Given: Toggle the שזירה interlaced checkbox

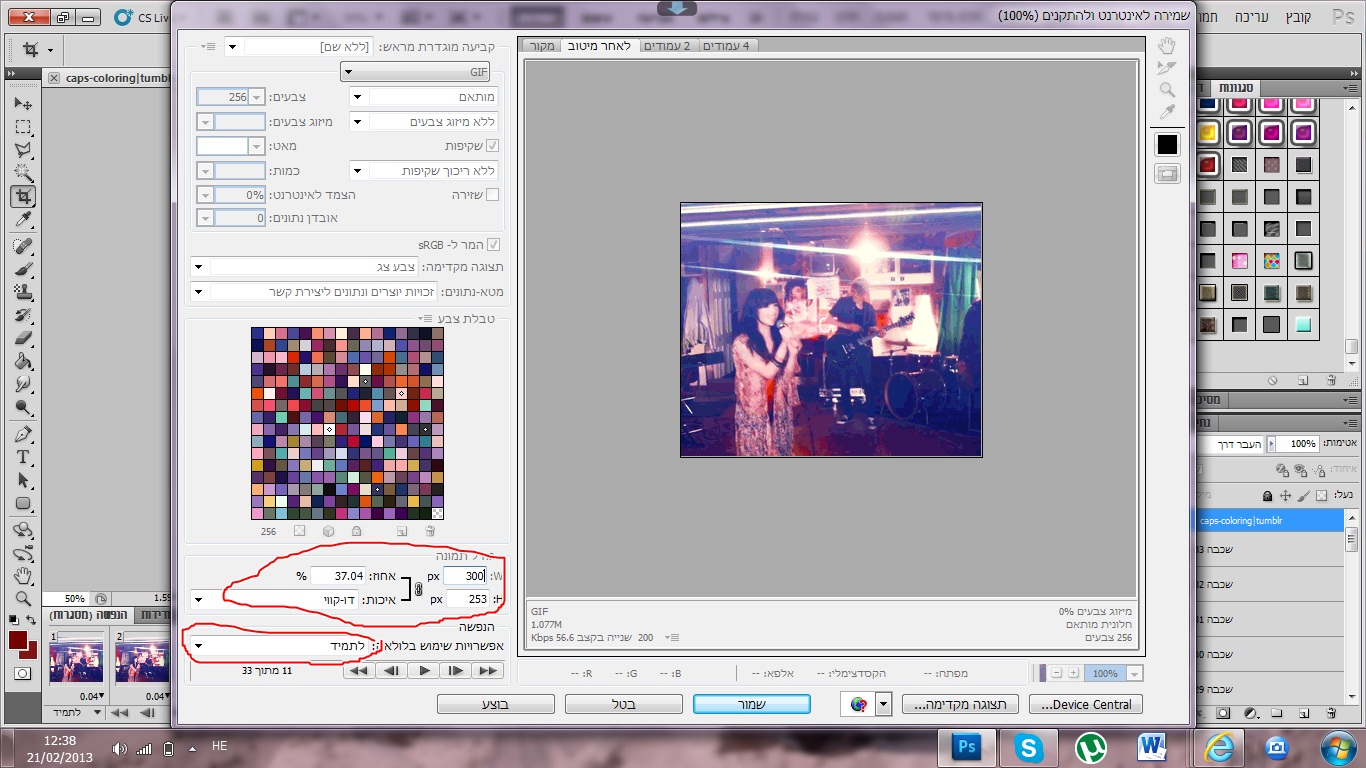Looking at the screenshot, I should (x=492, y=195).
